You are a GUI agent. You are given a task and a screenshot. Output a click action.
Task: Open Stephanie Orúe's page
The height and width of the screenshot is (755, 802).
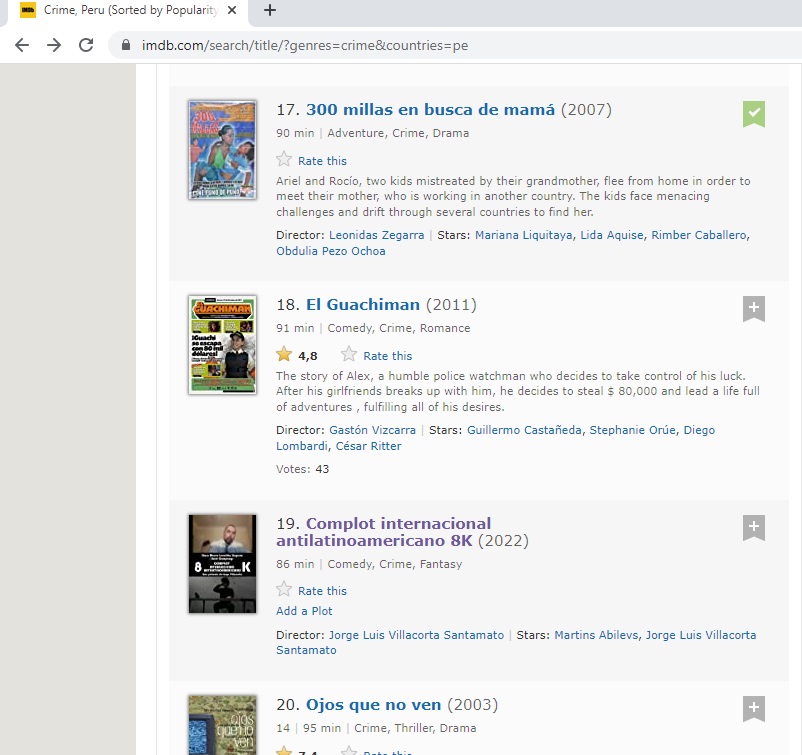[633, 430]
